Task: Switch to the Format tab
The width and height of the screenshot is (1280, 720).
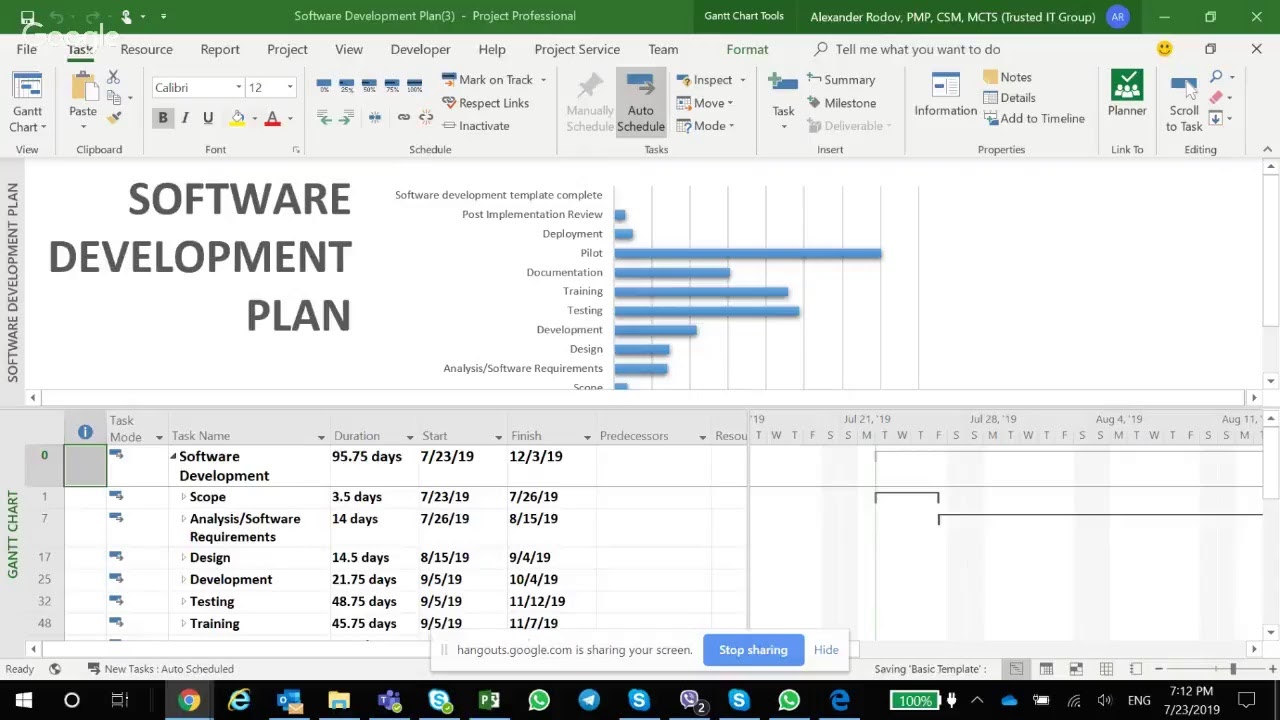Action: pos(747,49)
